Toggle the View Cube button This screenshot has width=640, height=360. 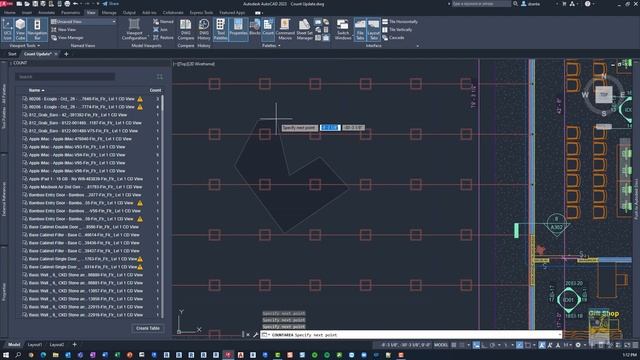pos(20,30)
